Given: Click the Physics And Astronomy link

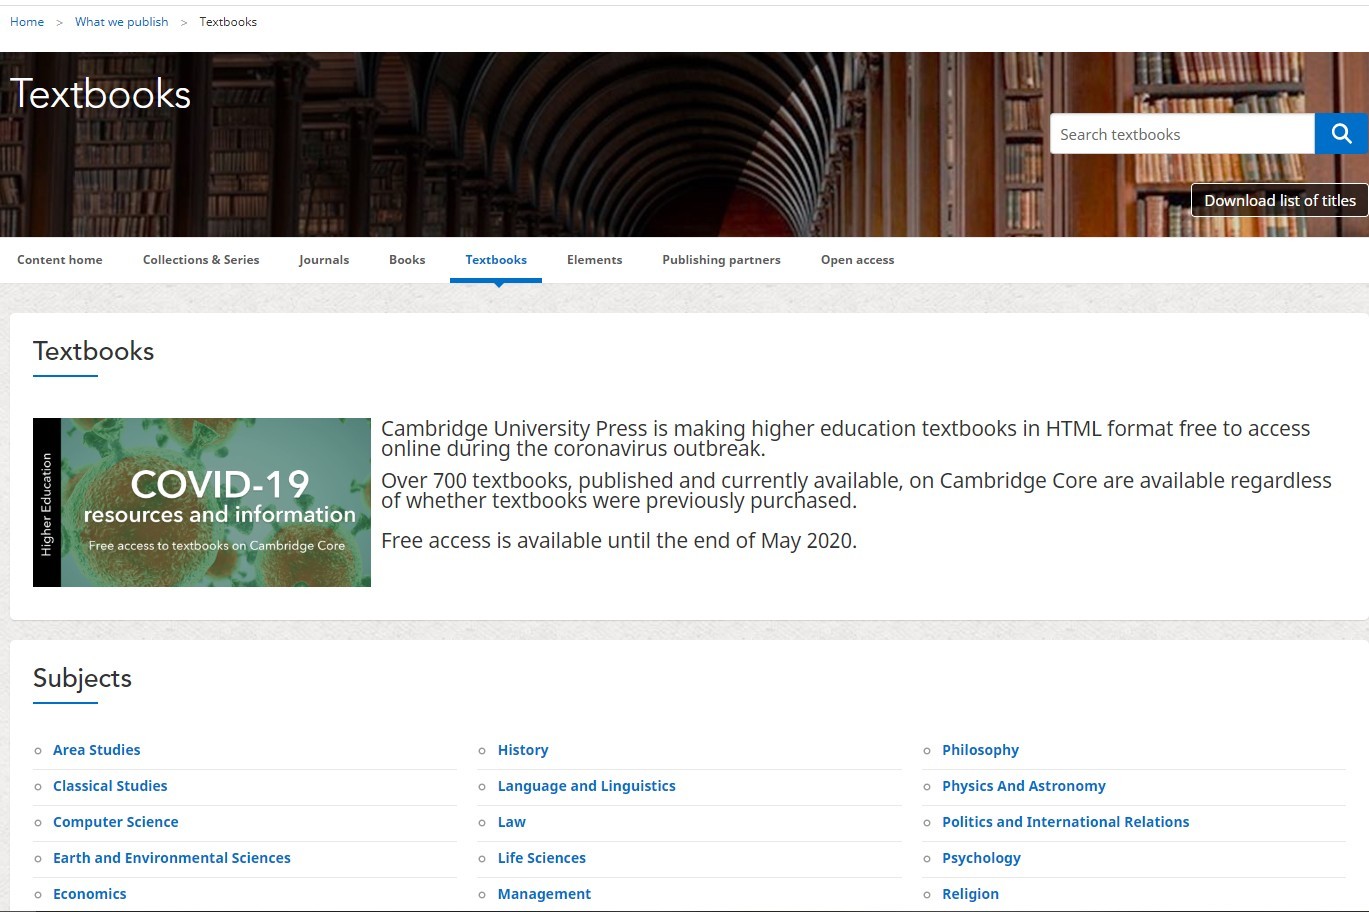Looking at the screenshot, I should pyautogui.click(x=1023, y=786).
